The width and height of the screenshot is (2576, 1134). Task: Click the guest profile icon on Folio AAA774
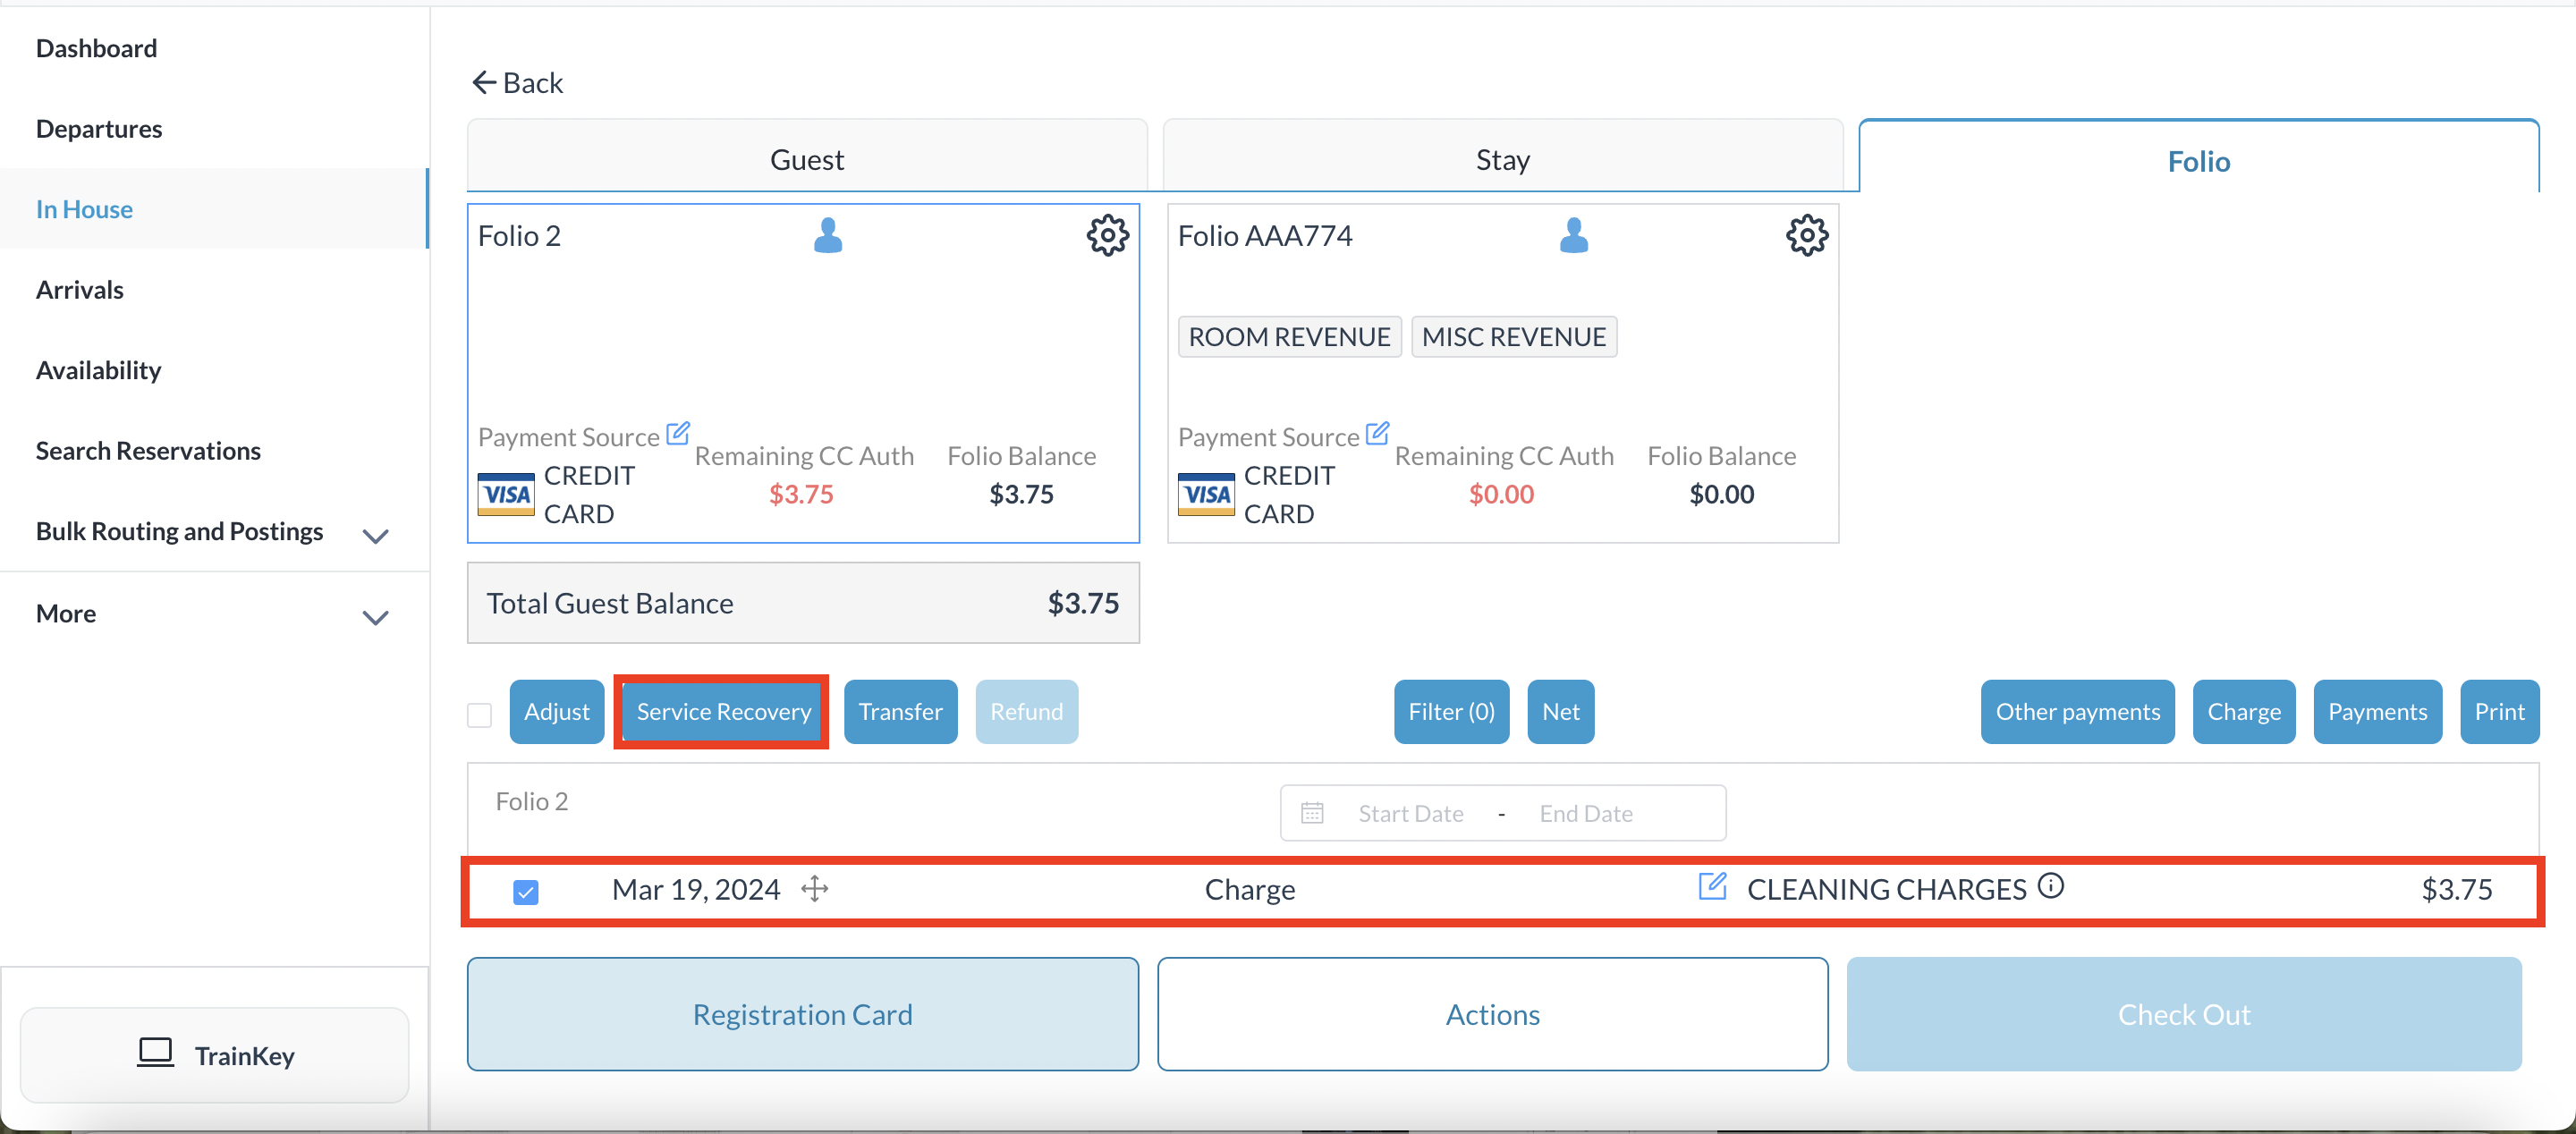pos(1573,236)
